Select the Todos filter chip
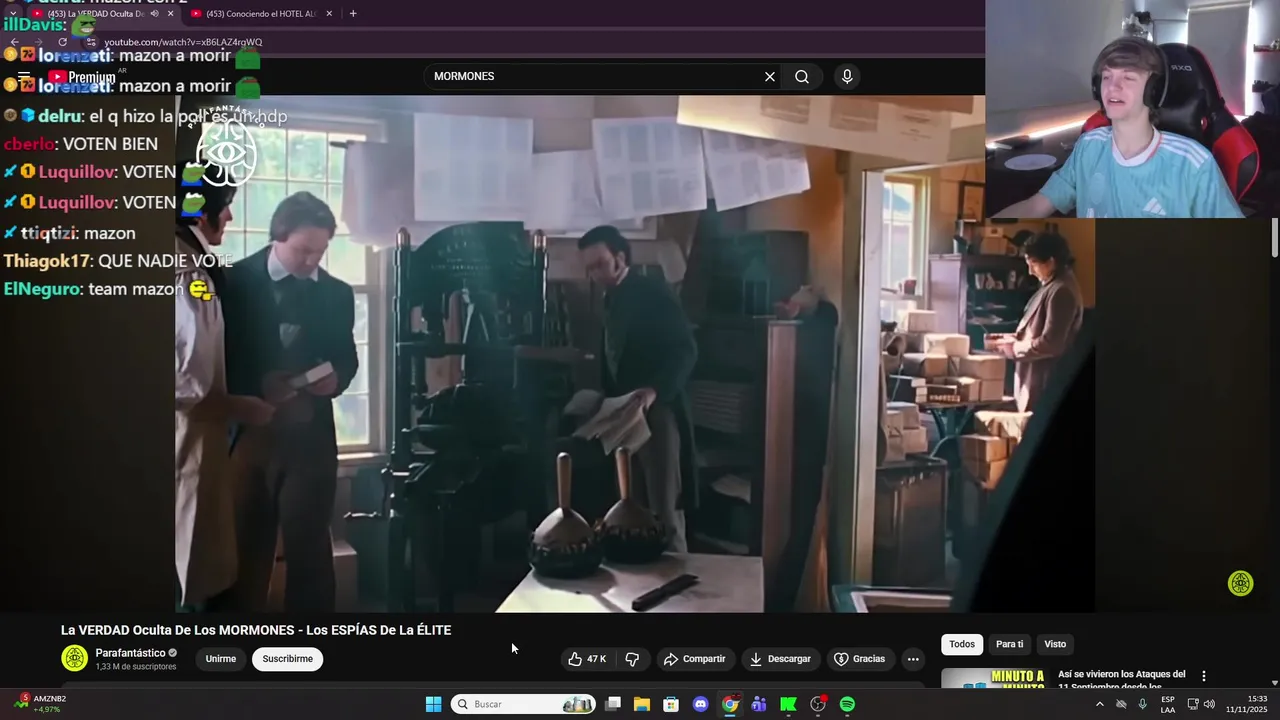 [x=962, y=644]
